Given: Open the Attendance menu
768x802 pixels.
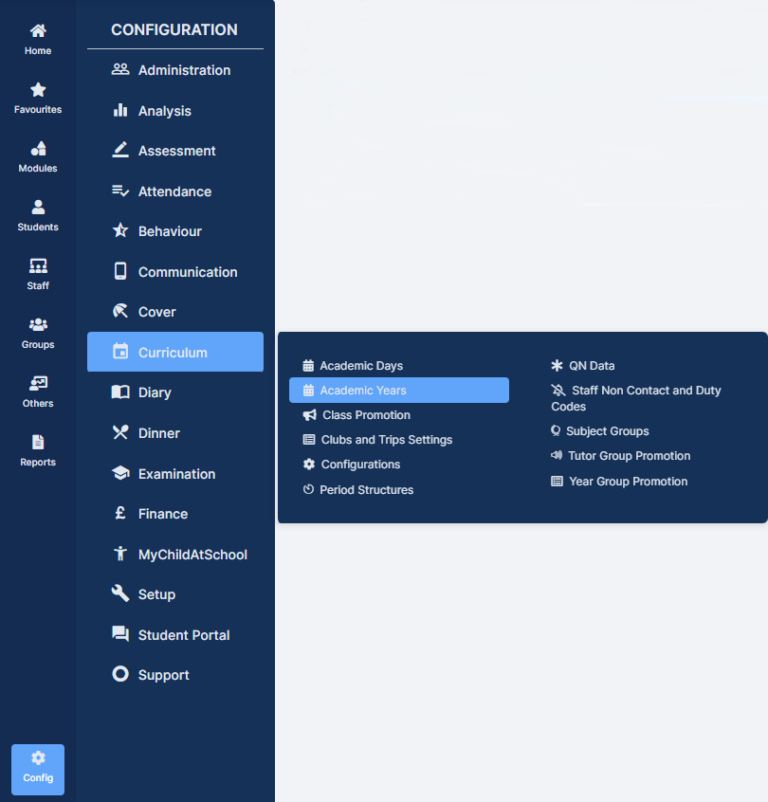Looking at the screenshot, I should click(175, 191).
